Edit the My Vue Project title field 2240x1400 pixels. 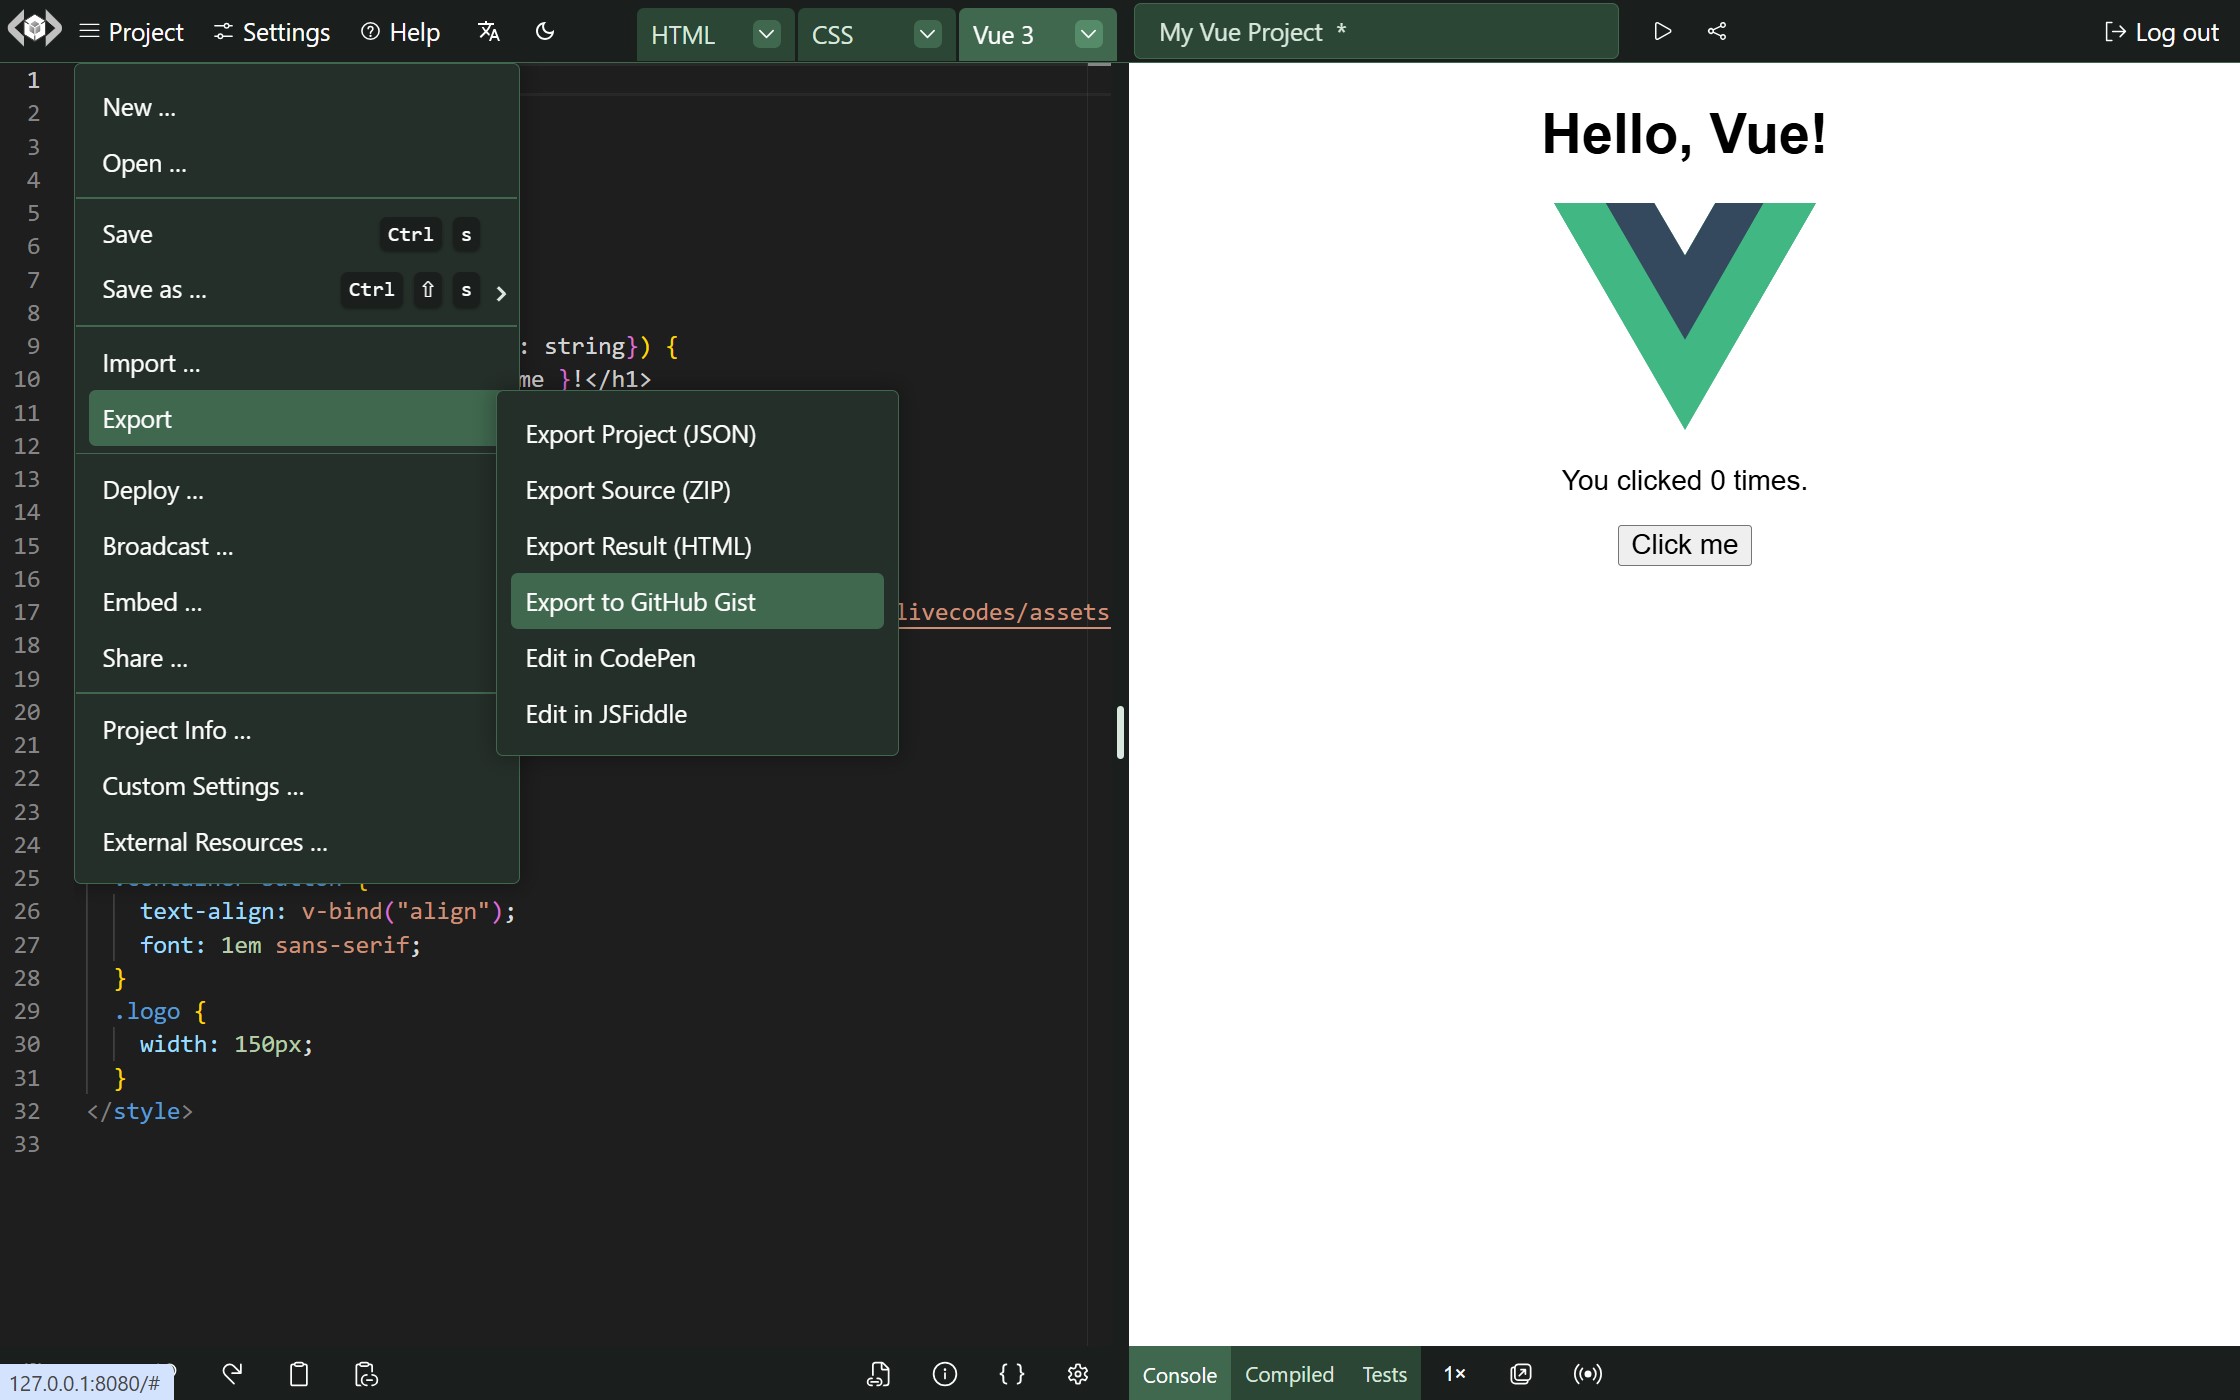click(1376, 31)
